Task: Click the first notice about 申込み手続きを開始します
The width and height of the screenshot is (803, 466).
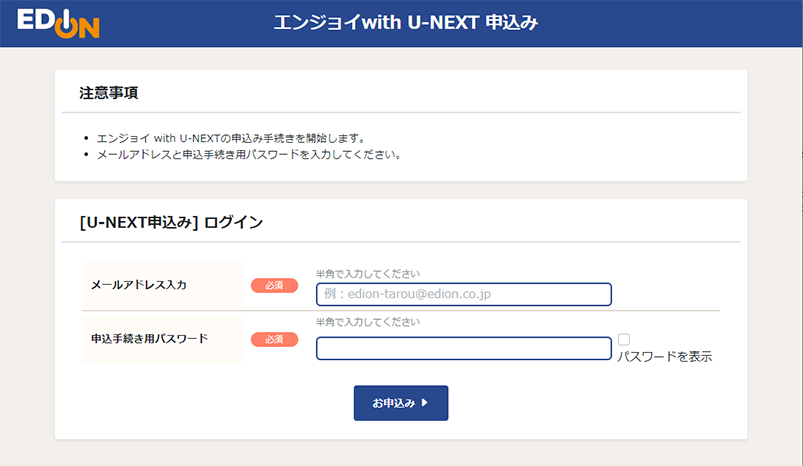Action: (230, 137)
